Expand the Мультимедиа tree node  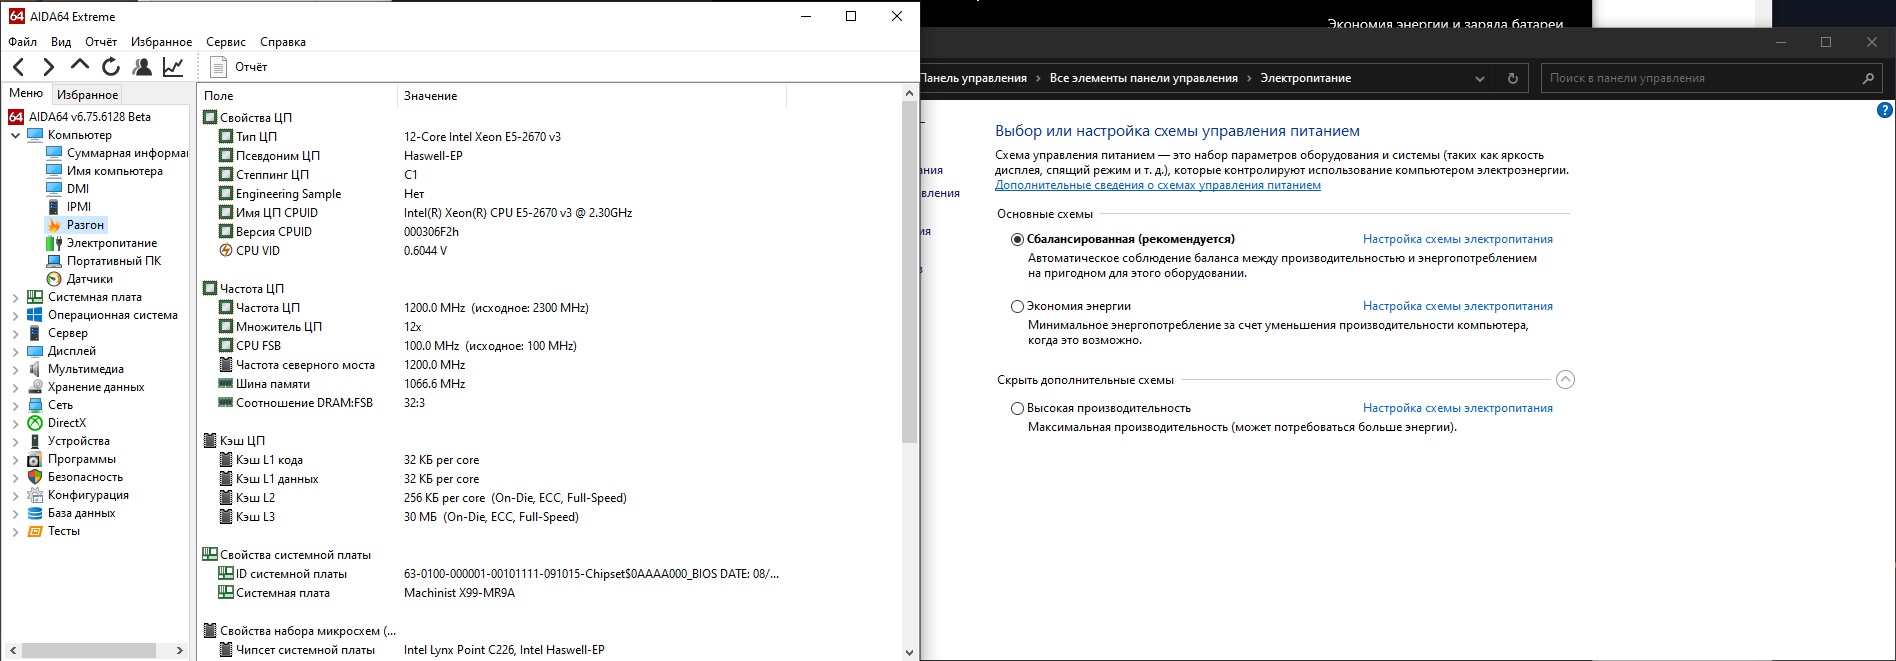tap(15, 369)
